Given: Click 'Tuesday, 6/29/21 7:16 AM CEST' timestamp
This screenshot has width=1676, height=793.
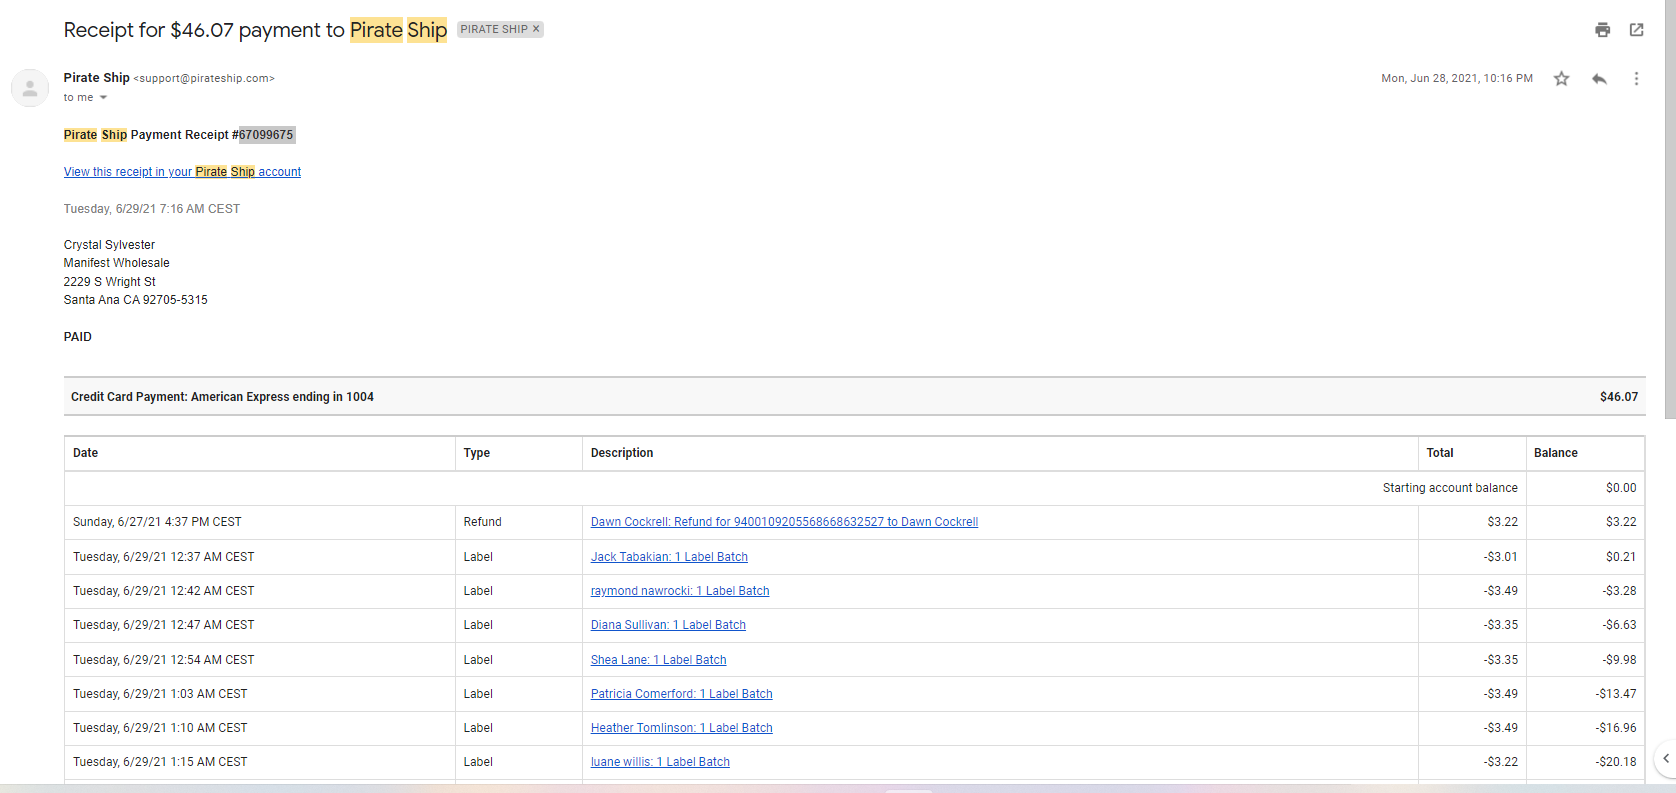Looking at the screenshot, I should [x=152, y=209].
